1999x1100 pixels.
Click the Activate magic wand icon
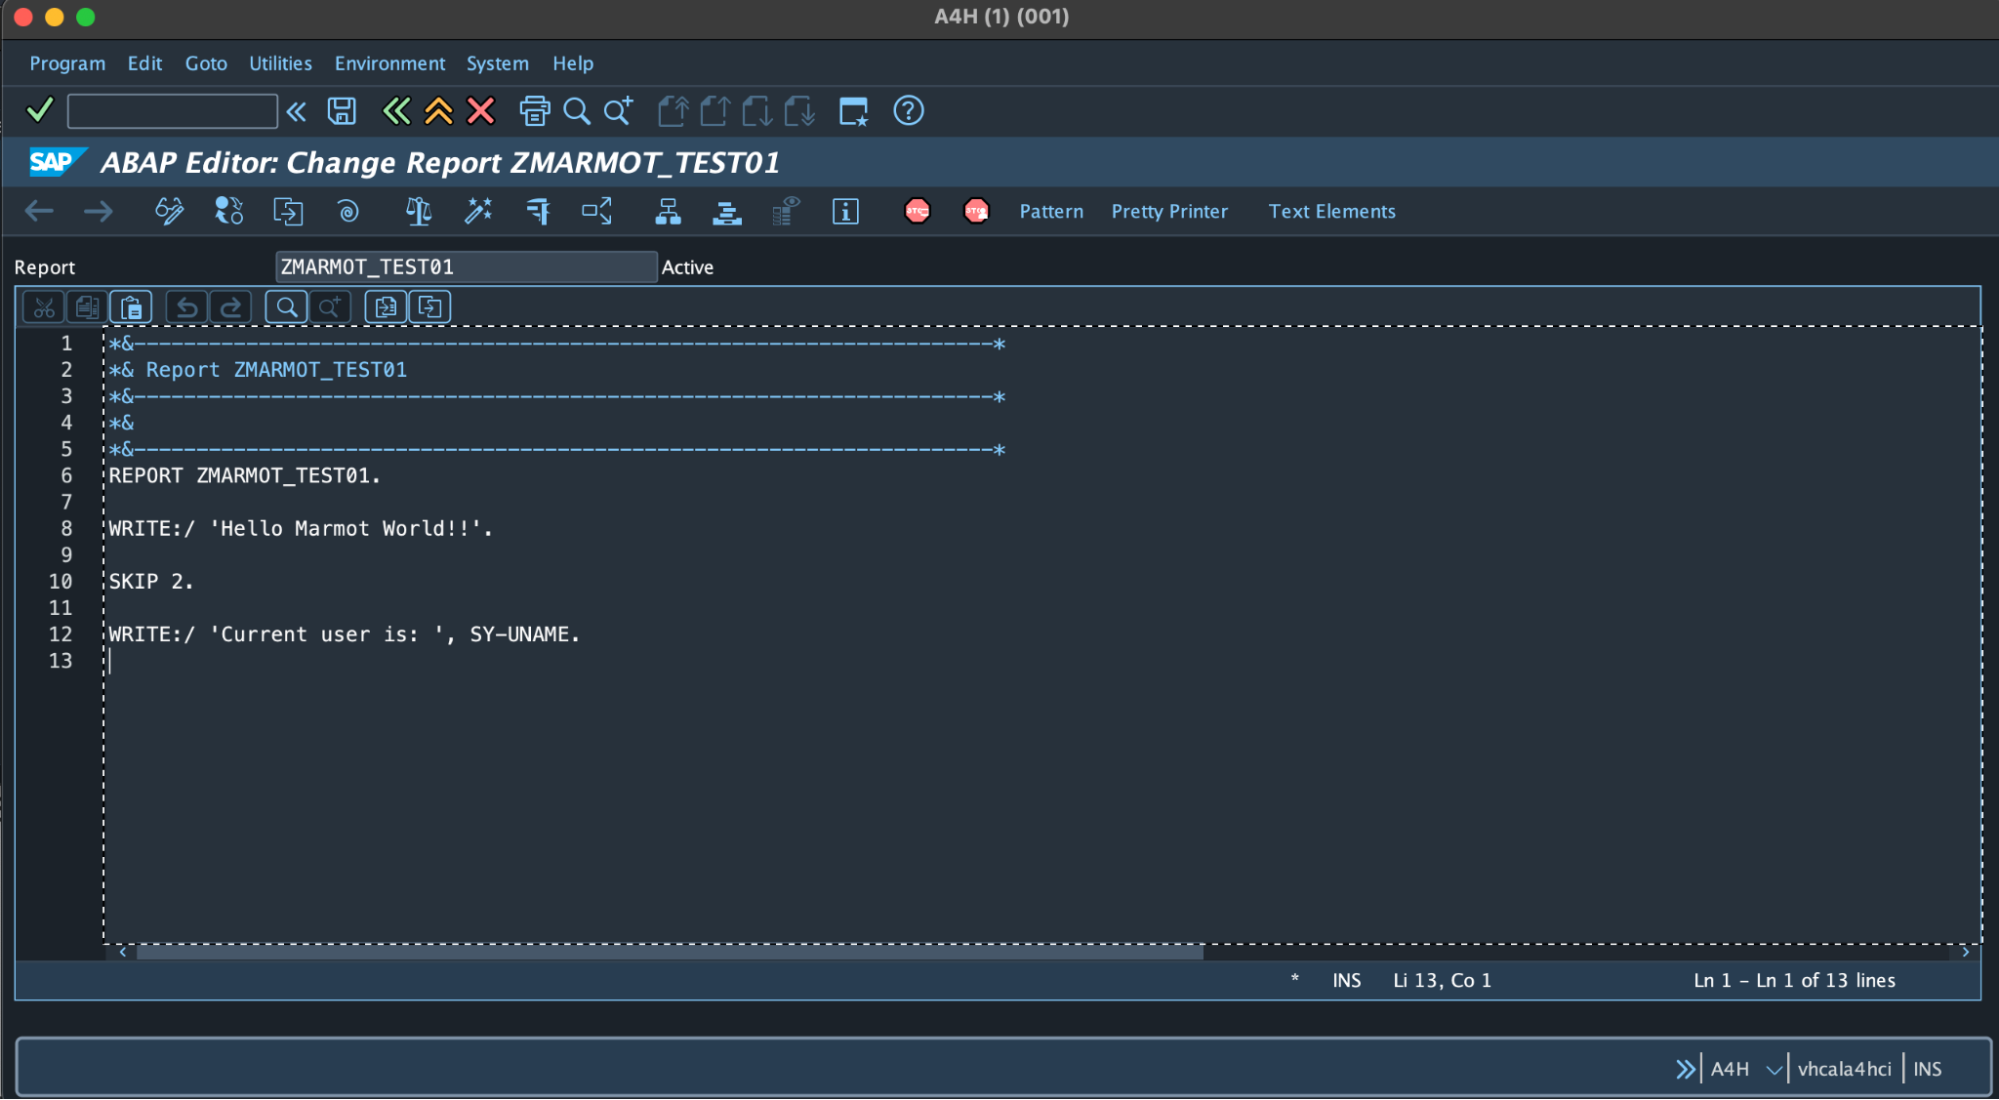[x=478, y=211]
